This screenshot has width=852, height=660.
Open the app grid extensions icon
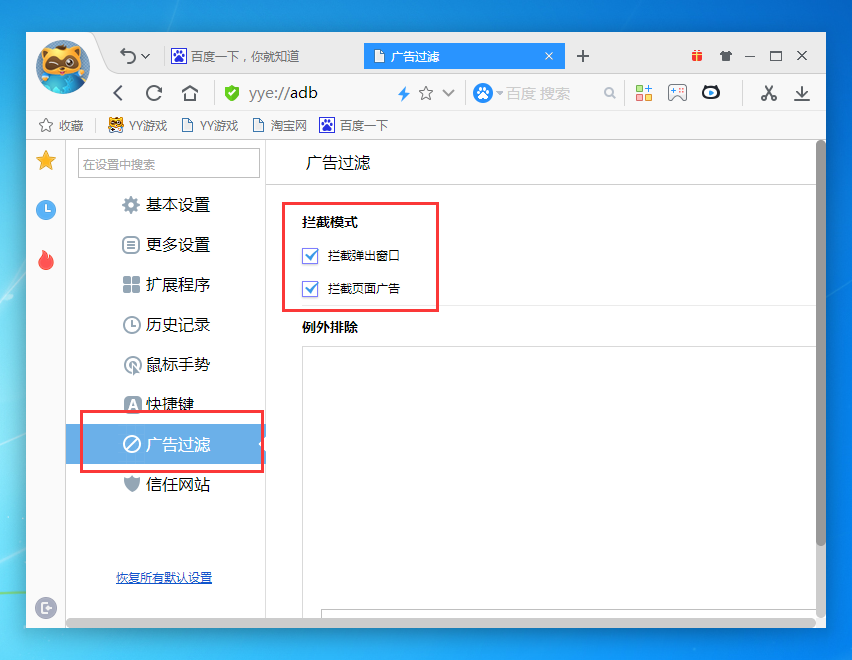click(644, 92)
